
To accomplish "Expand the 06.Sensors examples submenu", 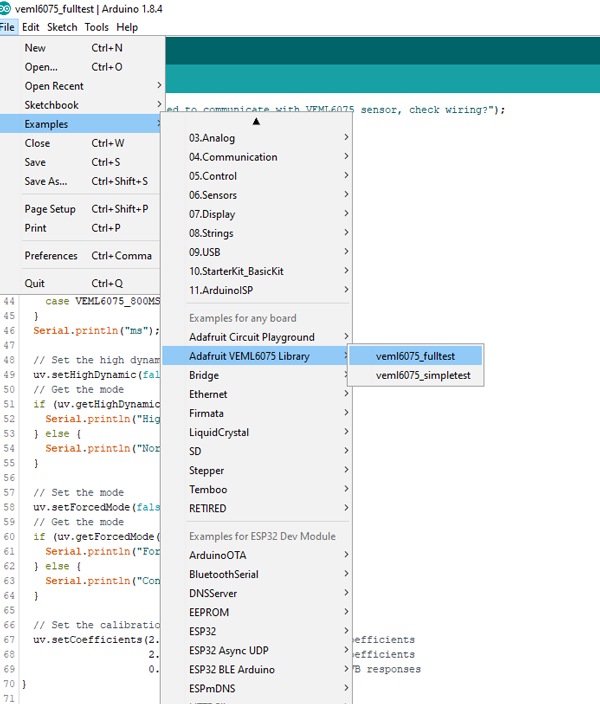I will tap(256, 195).
